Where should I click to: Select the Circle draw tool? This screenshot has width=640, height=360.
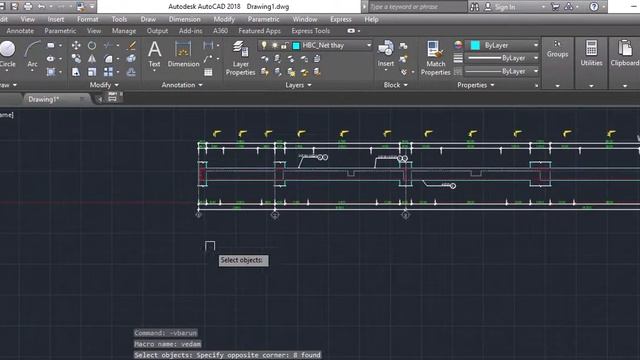click(x=7, y=53)
